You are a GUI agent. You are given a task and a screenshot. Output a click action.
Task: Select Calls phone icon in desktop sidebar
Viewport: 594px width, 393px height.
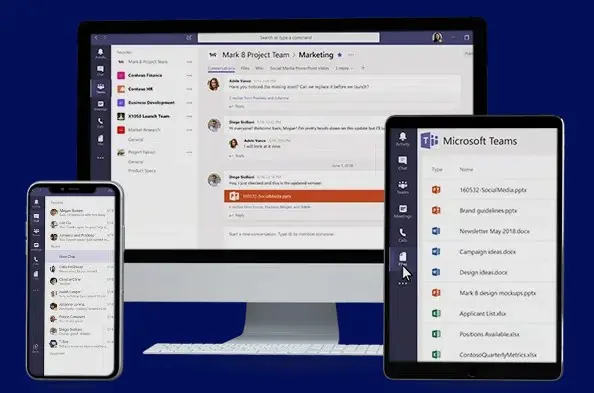(x=100, y=122)
